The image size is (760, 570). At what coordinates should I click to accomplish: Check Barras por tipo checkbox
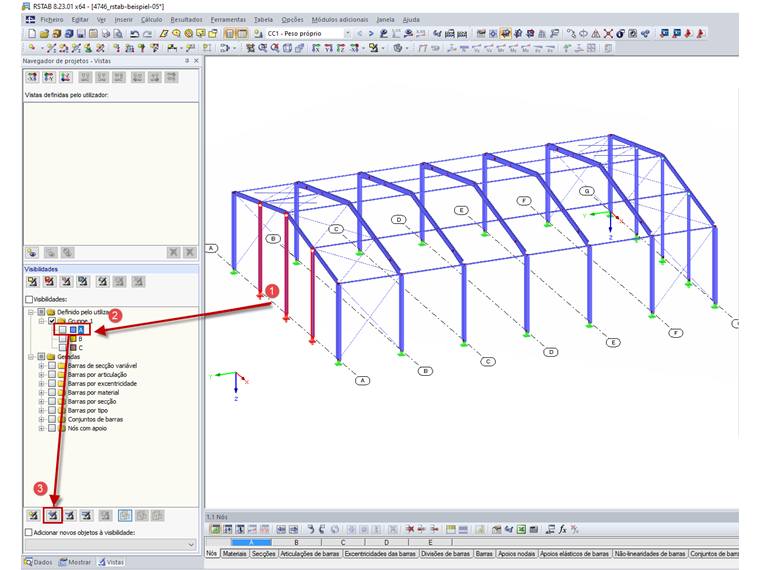pos(52,411)
